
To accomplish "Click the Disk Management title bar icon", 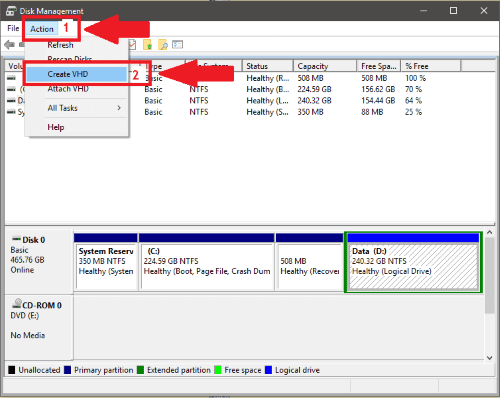I will (11, 11).
